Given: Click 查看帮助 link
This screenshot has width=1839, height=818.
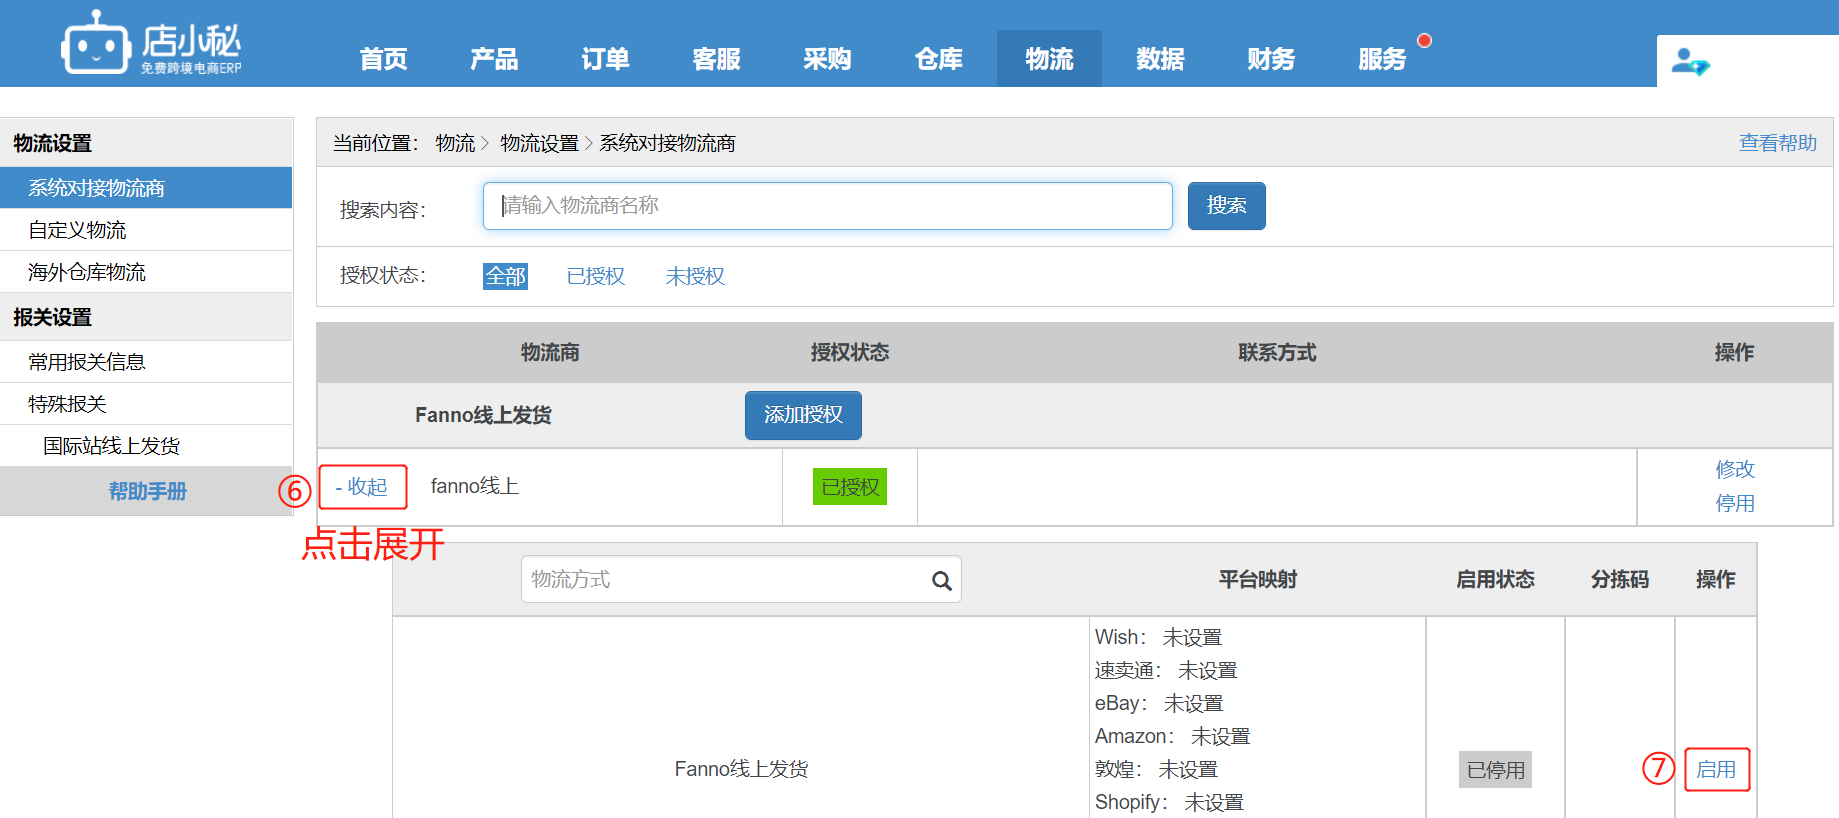Looking at the screenshot, I should [x=1777, y=143].
